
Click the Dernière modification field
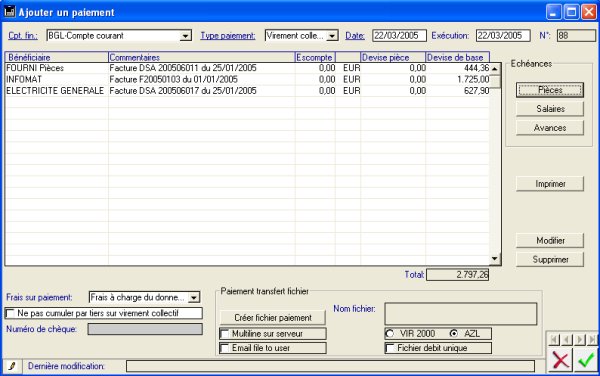pyautogui.click(x=330, y=366)
